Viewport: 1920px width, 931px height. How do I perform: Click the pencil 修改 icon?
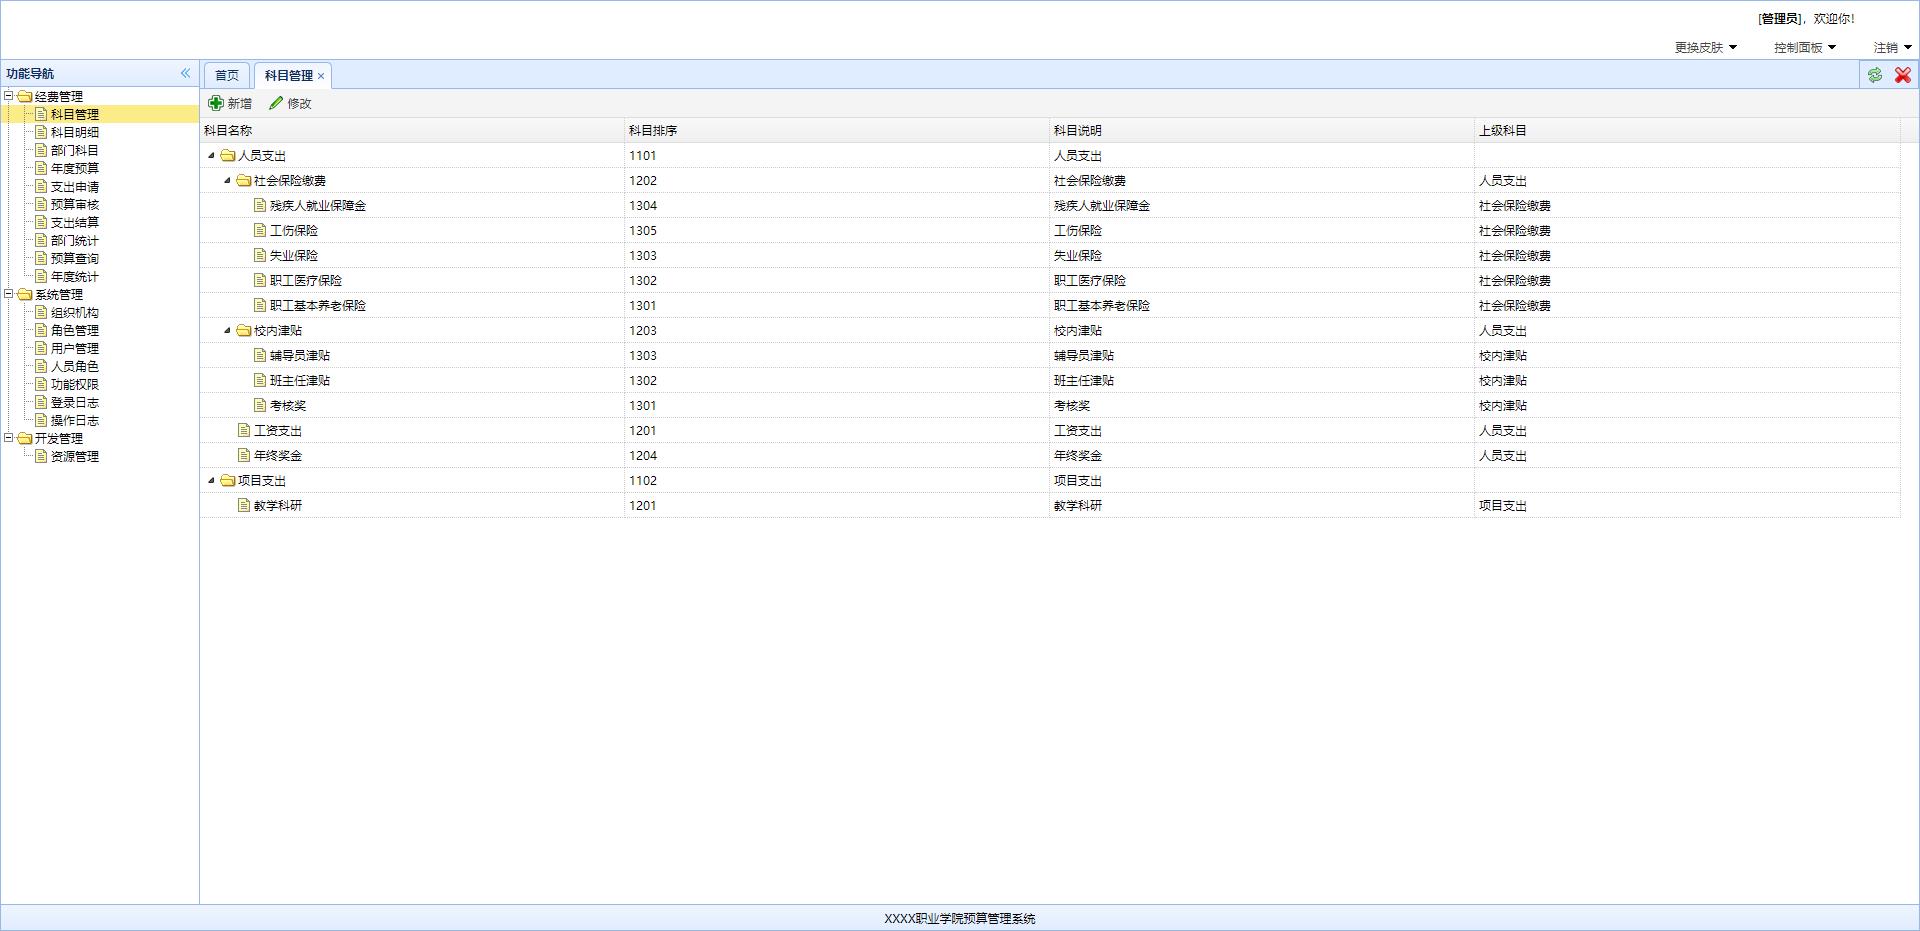[x=276, y=103]
